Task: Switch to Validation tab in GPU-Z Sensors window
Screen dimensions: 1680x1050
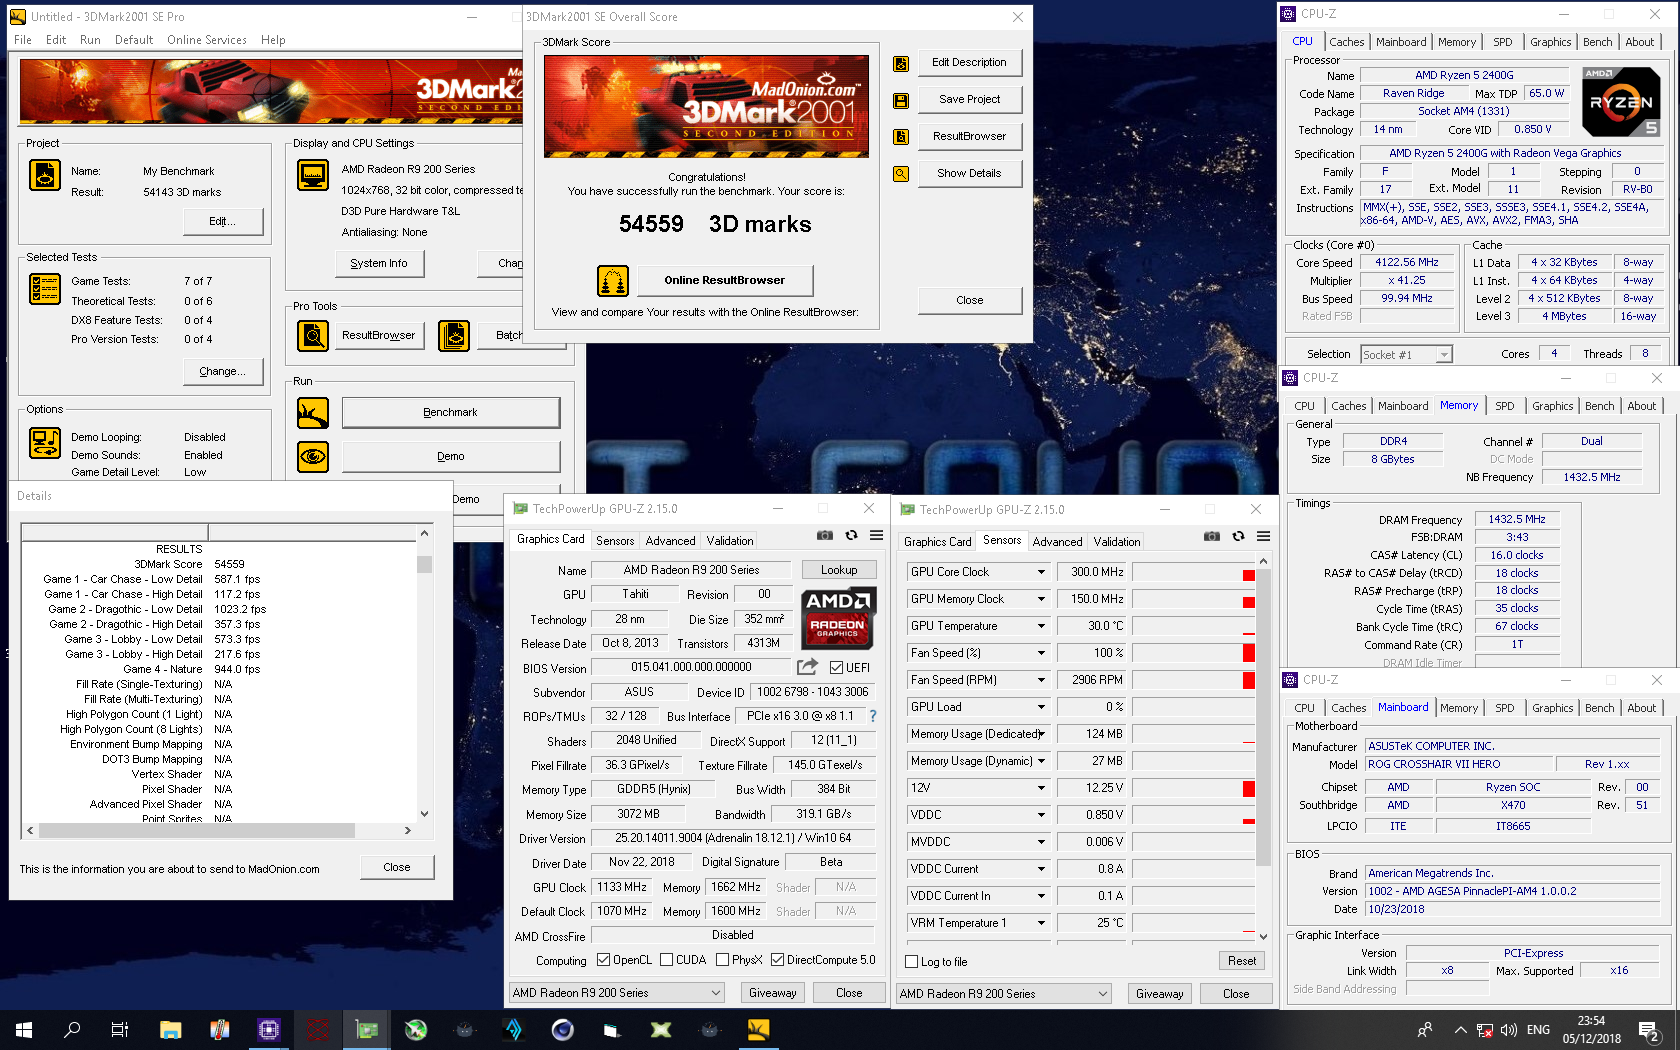Action: [x=1116, y=542]
